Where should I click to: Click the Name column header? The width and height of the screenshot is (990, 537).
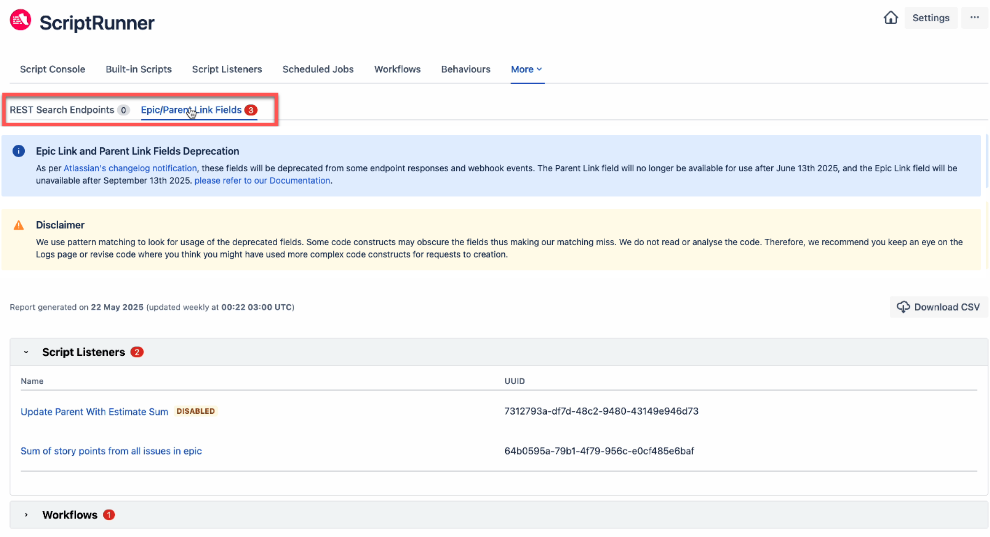tap(32, 381)
